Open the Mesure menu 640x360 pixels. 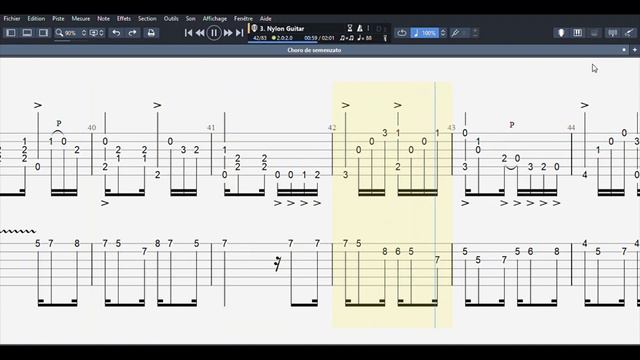click(x=81, y=19)
